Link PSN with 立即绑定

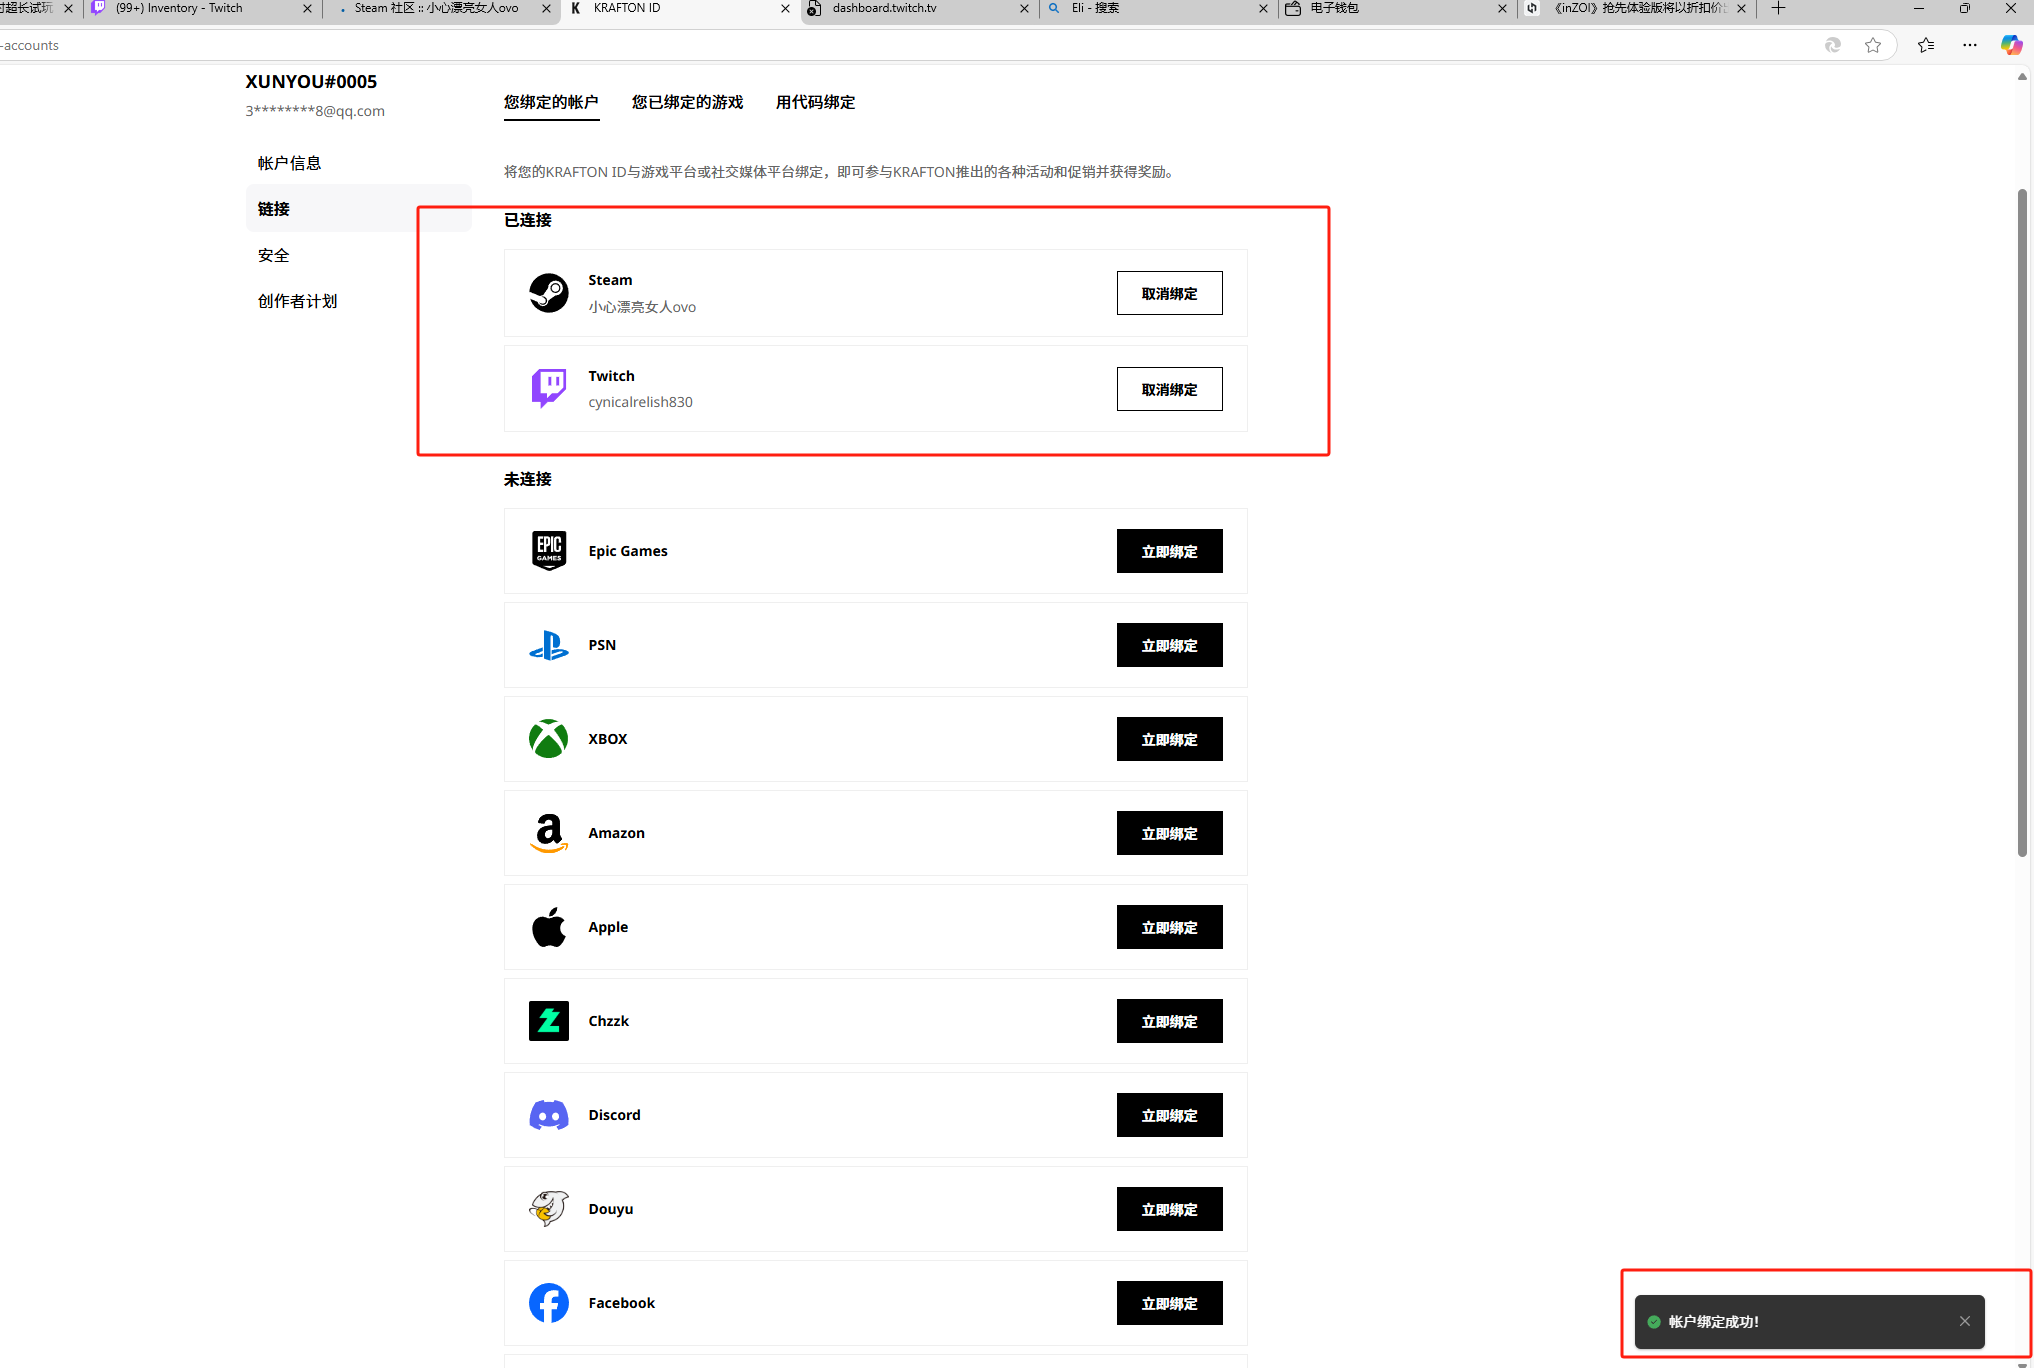tap(1169, 645)
